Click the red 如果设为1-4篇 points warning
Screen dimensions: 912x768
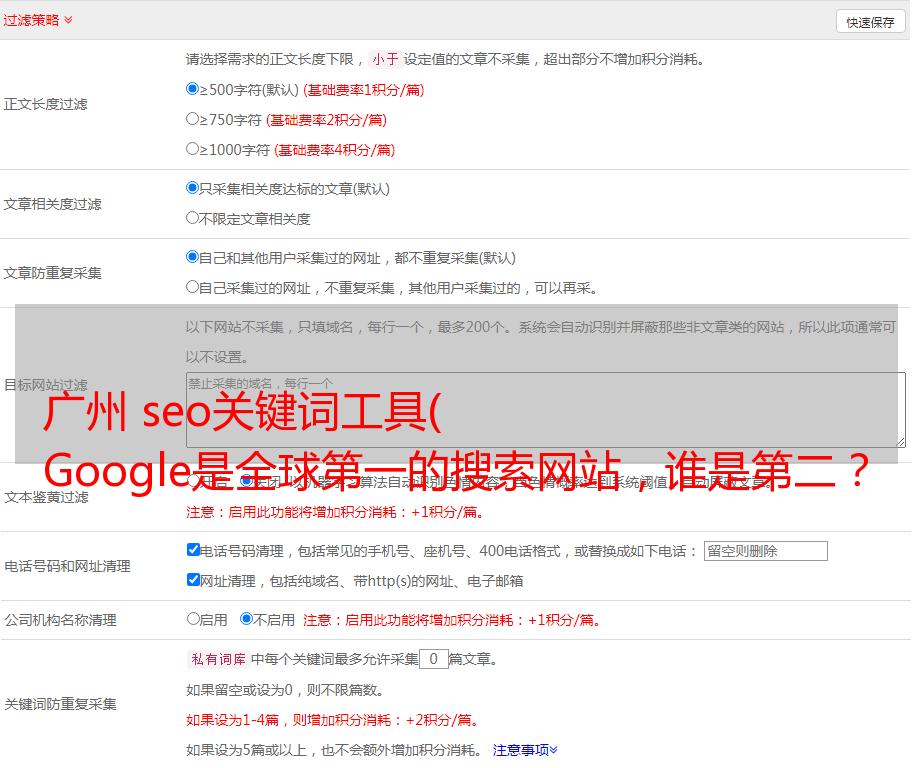(333, 720)
